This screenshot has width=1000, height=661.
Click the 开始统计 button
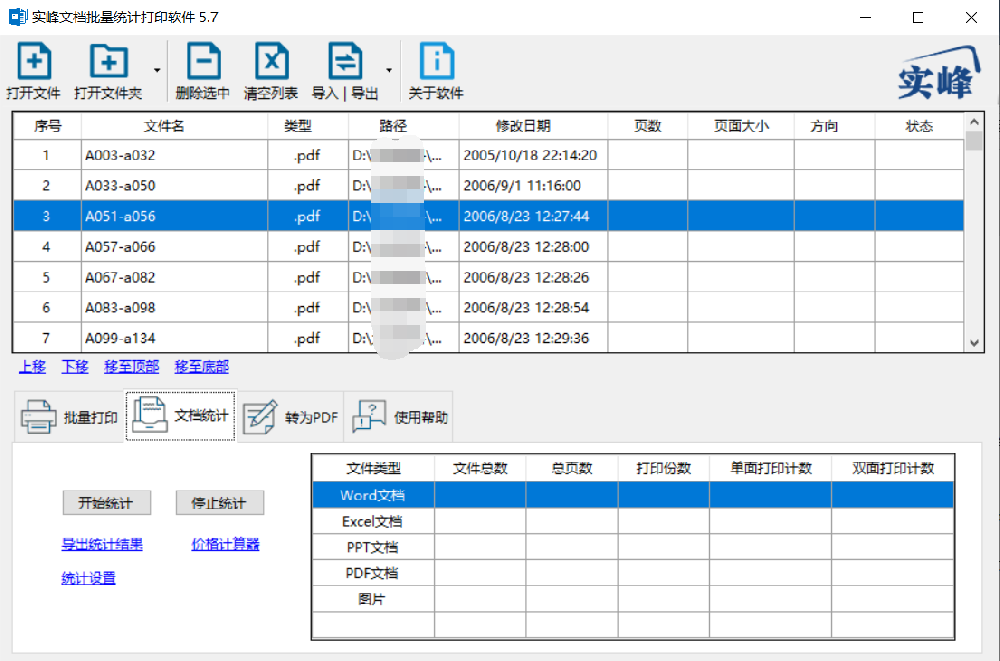click(x=107, y=503)
